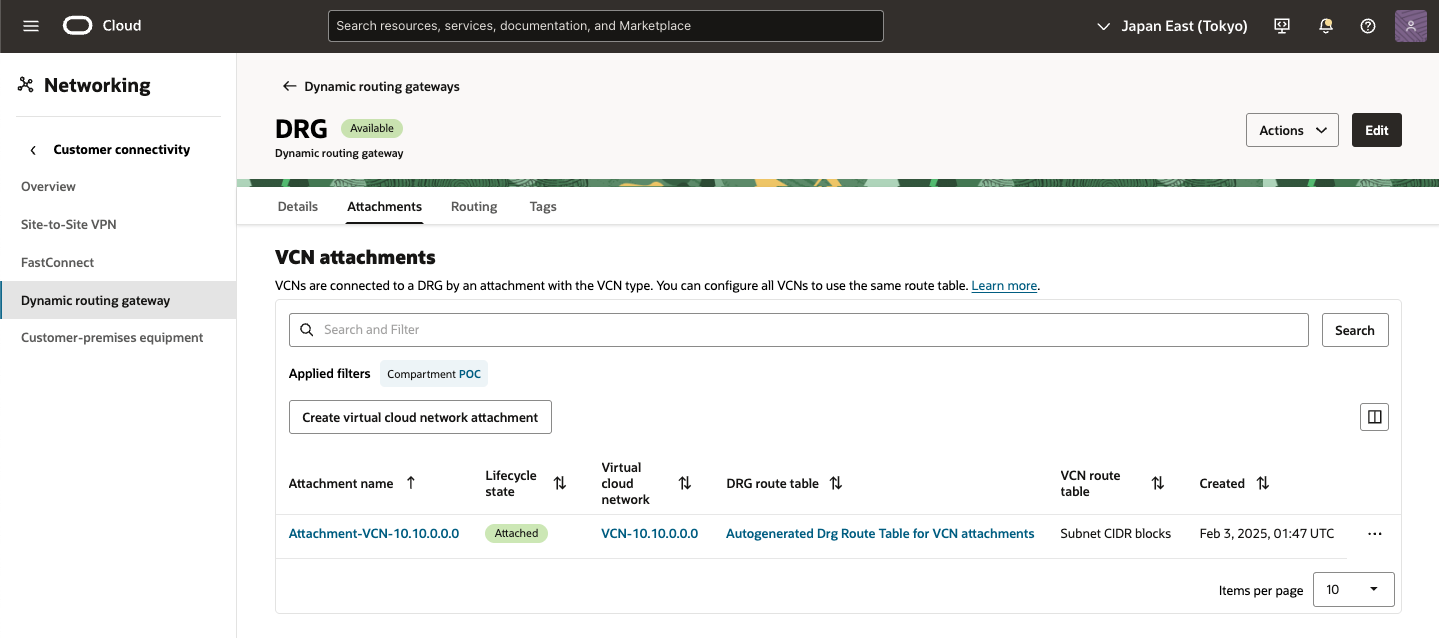Focus the Search and Filter field
The height and width of the screenshot is (638, 1439).
(x=799, y=330)
